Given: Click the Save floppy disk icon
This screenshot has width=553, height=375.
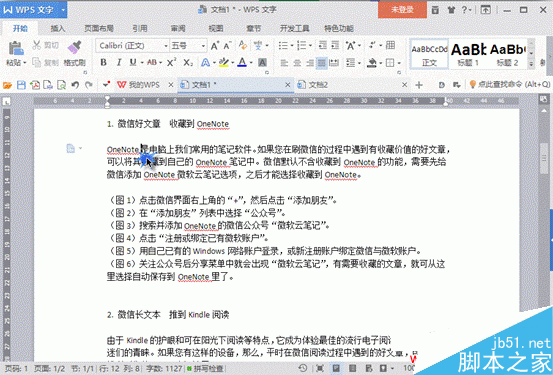Looking at the screenshot, I should [21, 85].
